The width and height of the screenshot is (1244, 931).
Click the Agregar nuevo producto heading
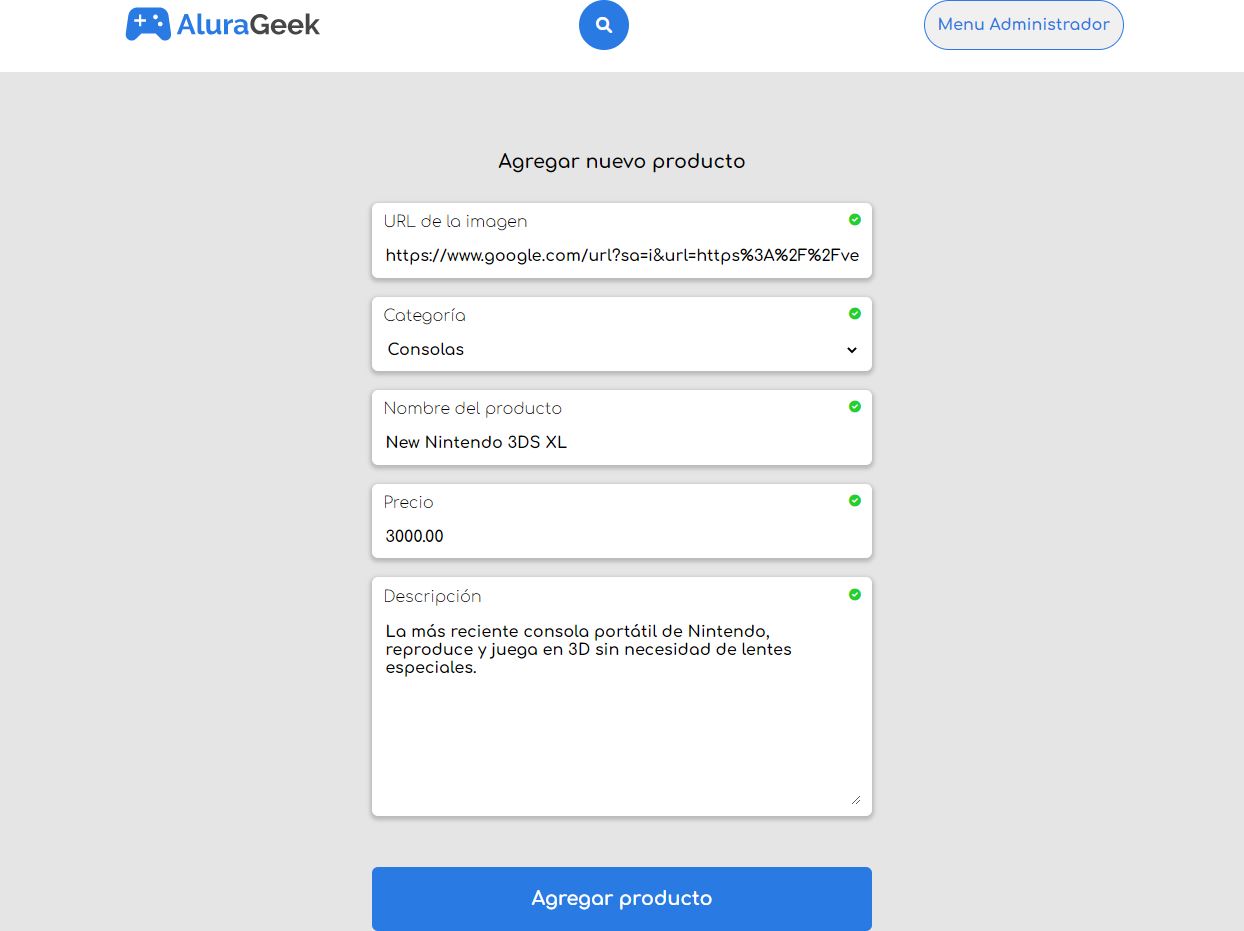(622, 161)
